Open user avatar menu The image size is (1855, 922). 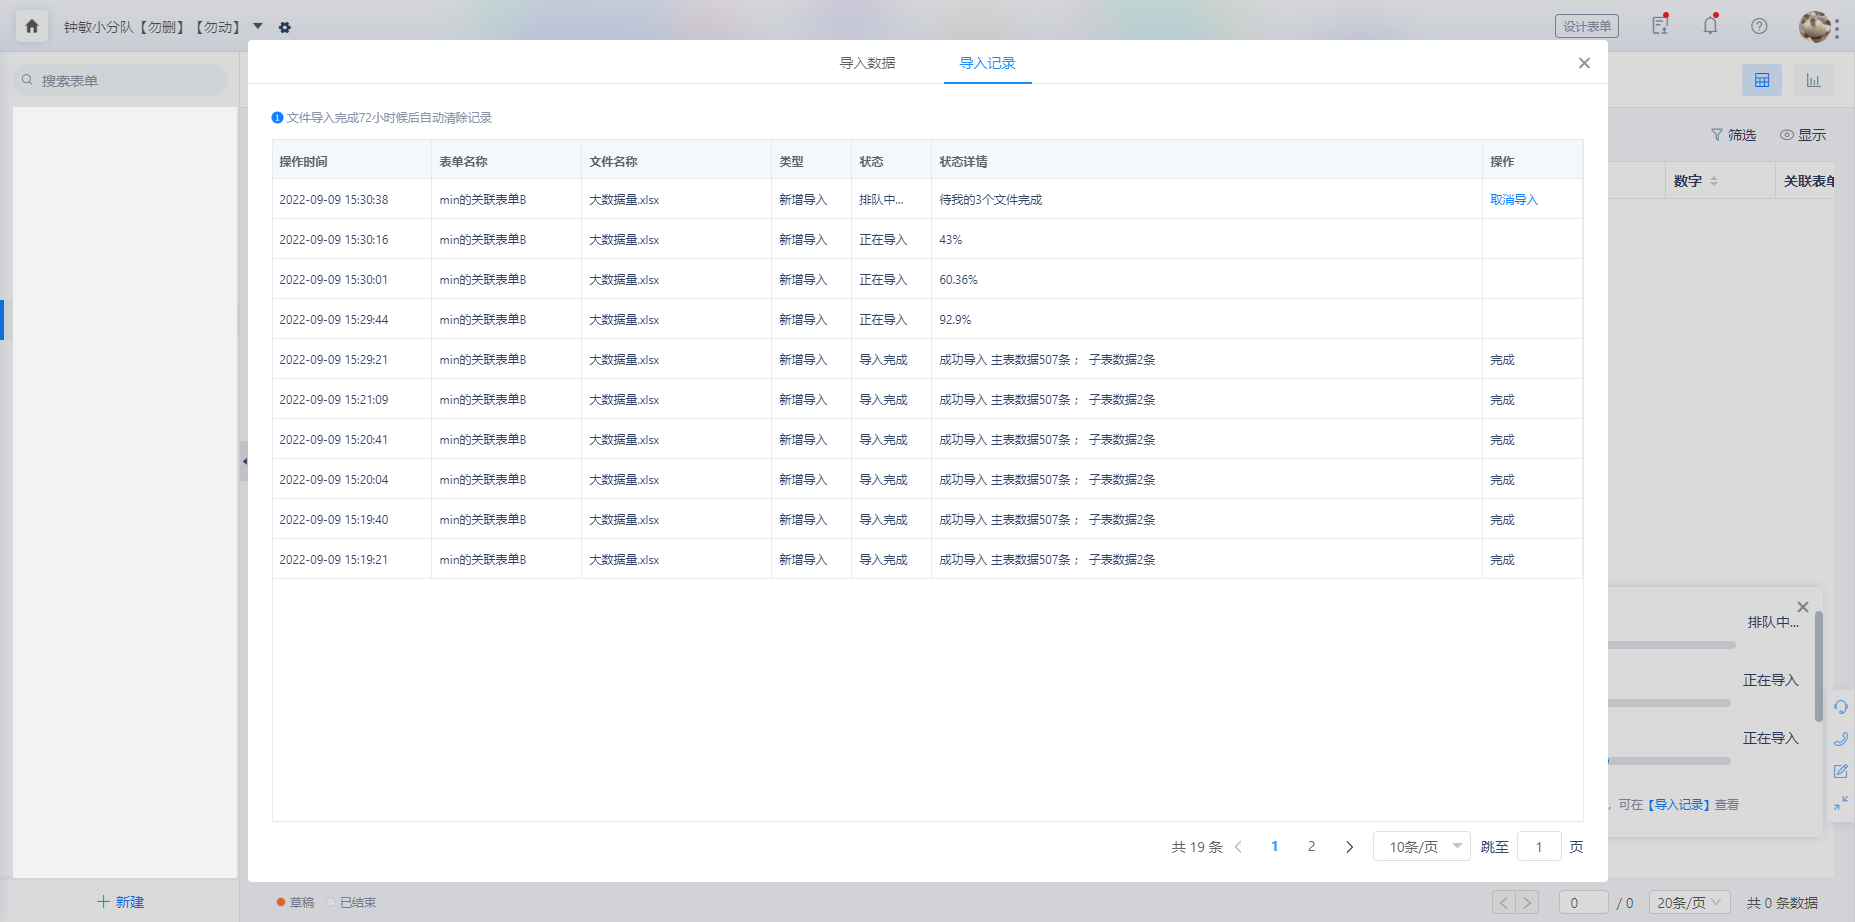click(x=1814, y=26)
